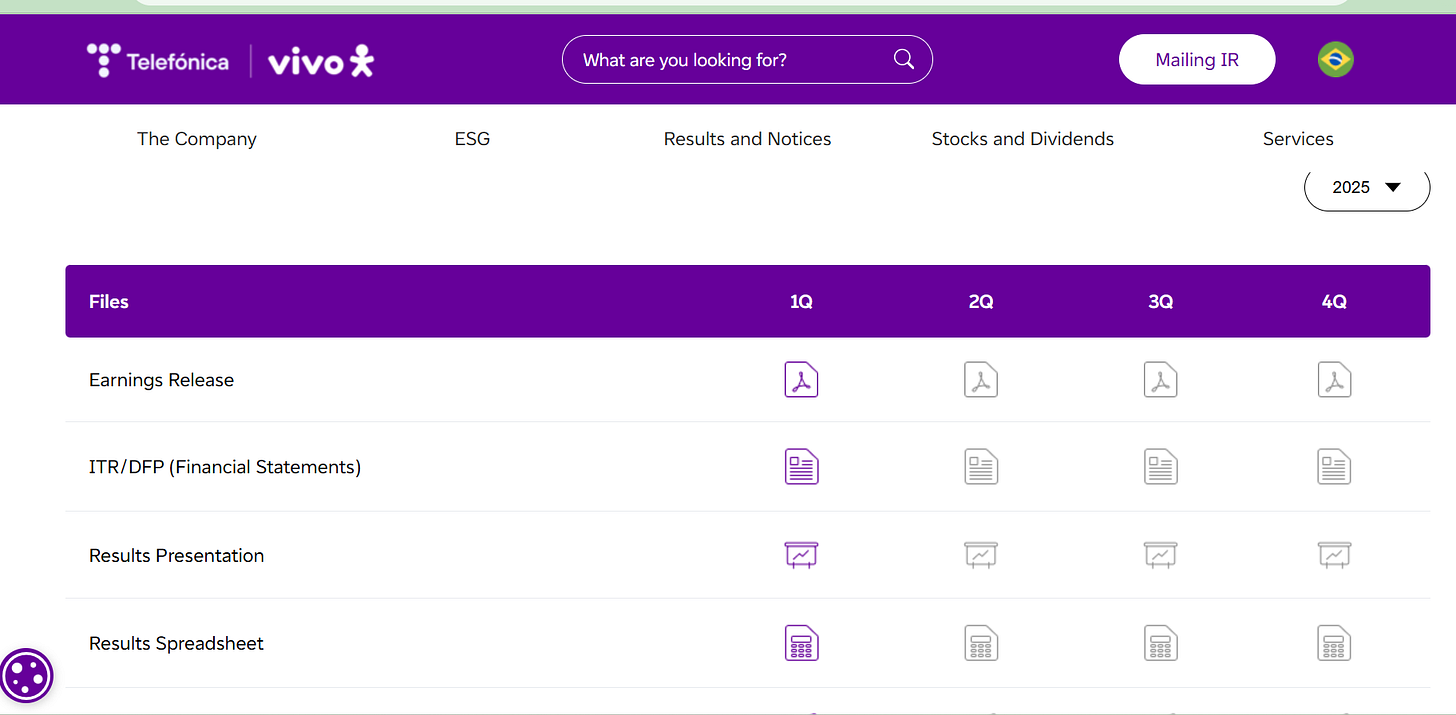Open the Services menu
1456x715 pixels.
[1298, 139]
